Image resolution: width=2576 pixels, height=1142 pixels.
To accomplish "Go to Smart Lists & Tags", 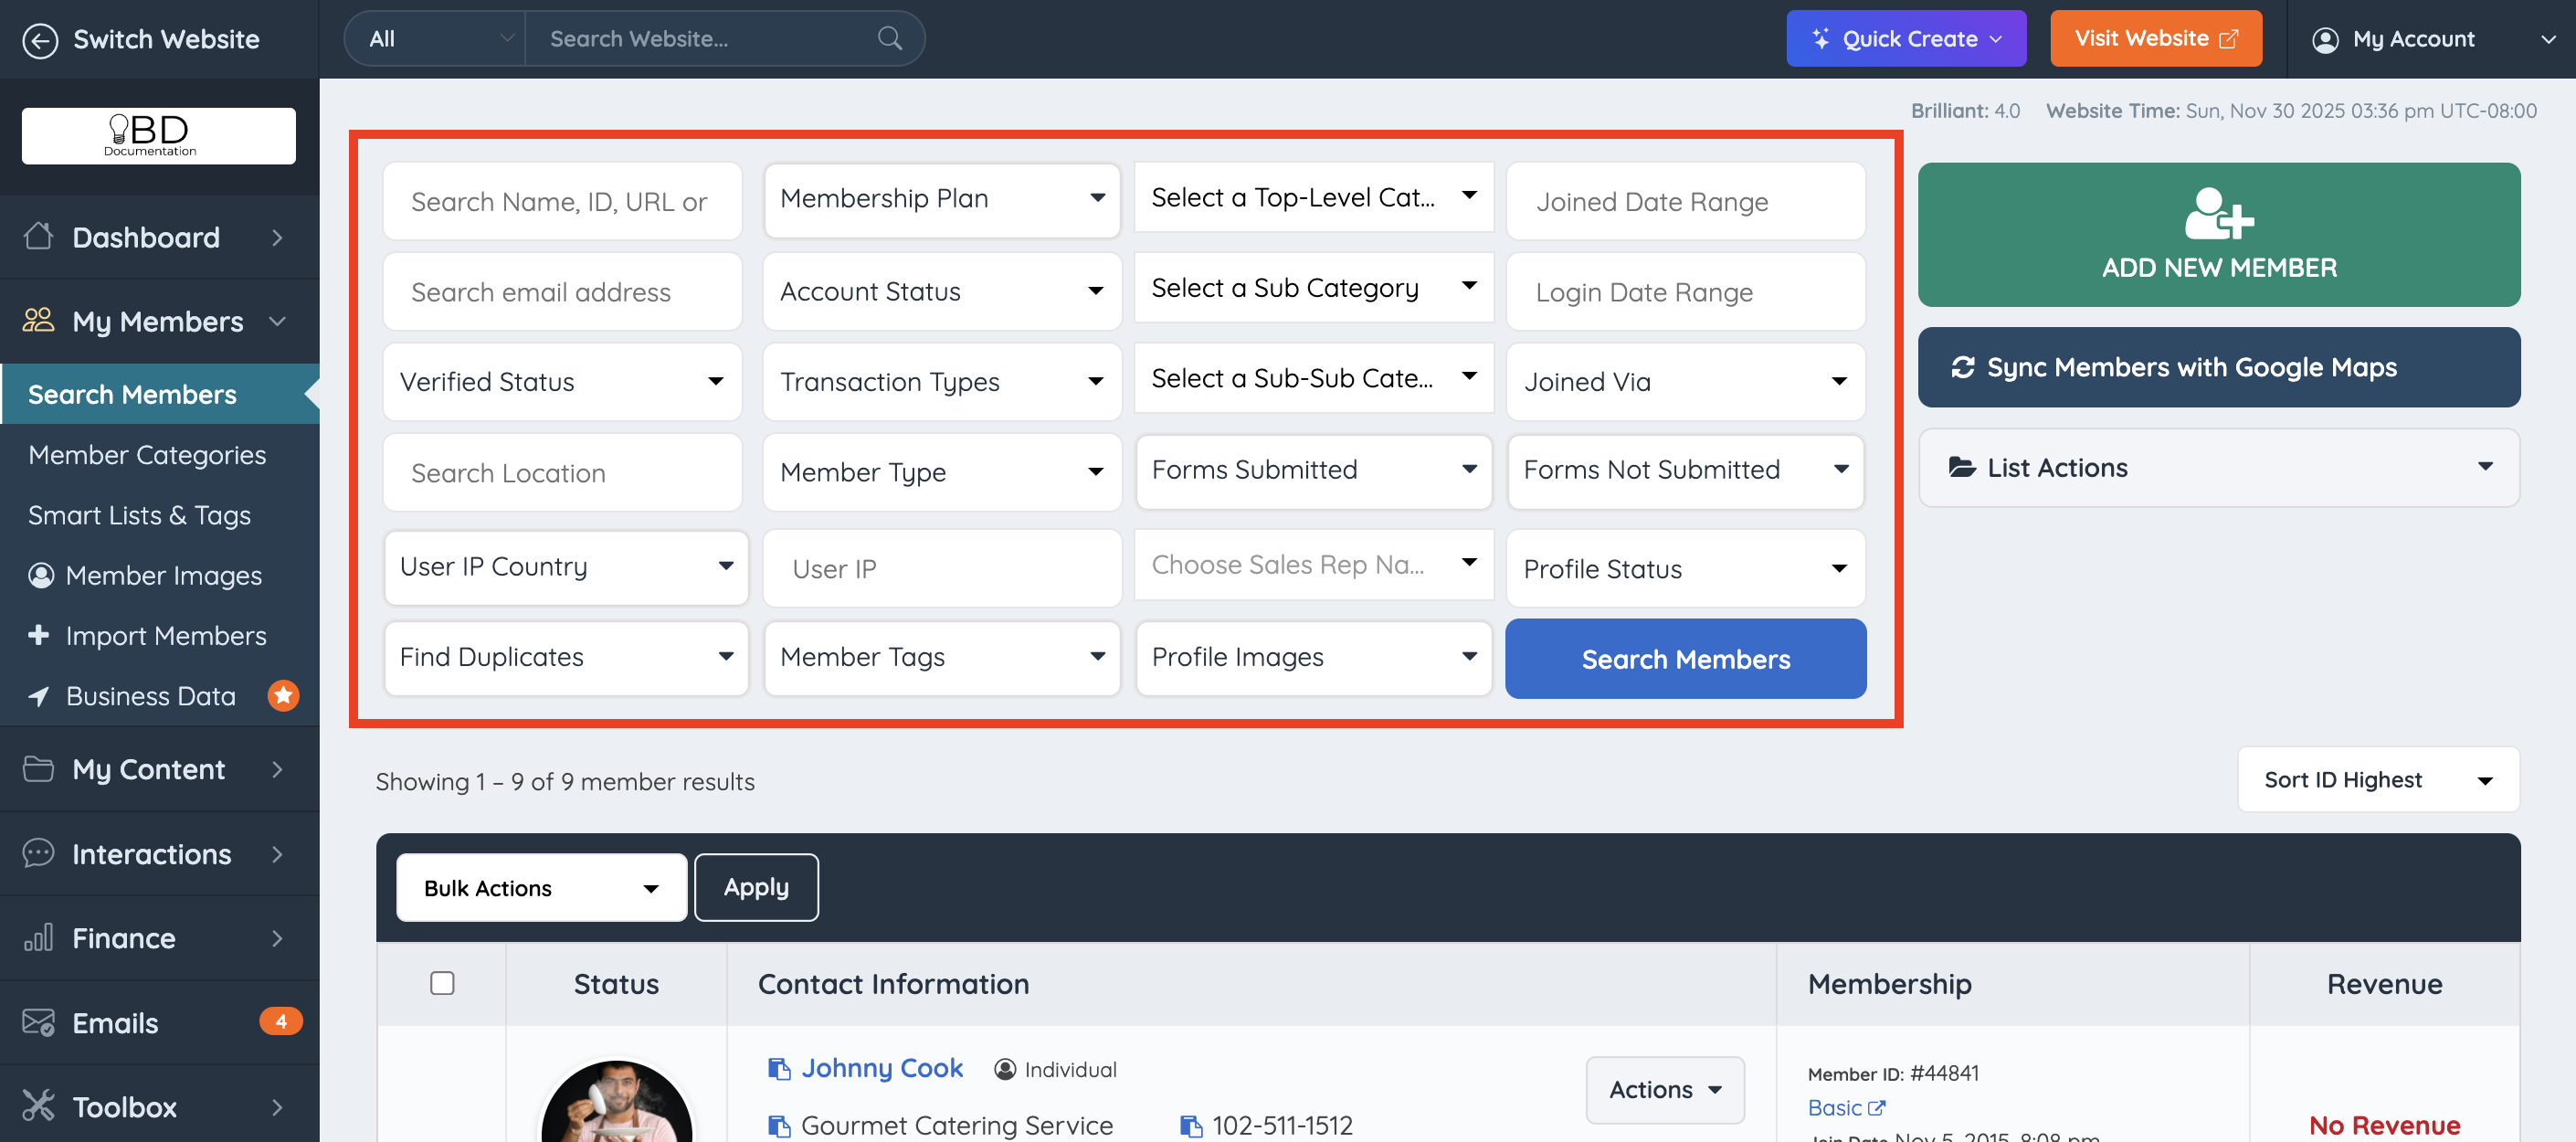I will pyautogui.click(x=139, y=515).
